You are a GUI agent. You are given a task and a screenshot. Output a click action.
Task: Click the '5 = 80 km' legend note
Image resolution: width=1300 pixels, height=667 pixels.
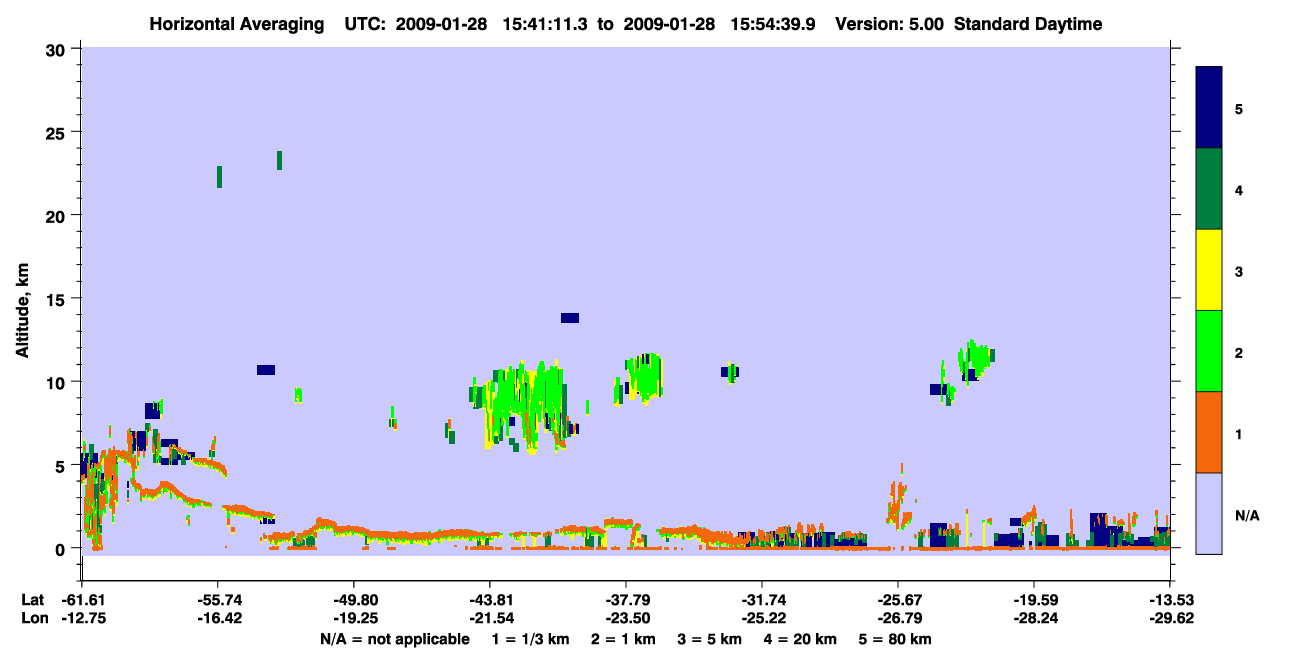point(897,639)
